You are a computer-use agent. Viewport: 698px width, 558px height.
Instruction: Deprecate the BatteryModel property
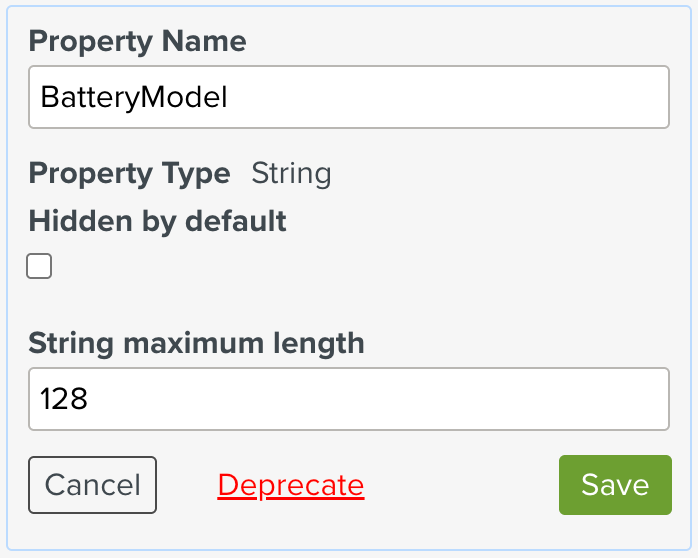(x=290, y=485)
